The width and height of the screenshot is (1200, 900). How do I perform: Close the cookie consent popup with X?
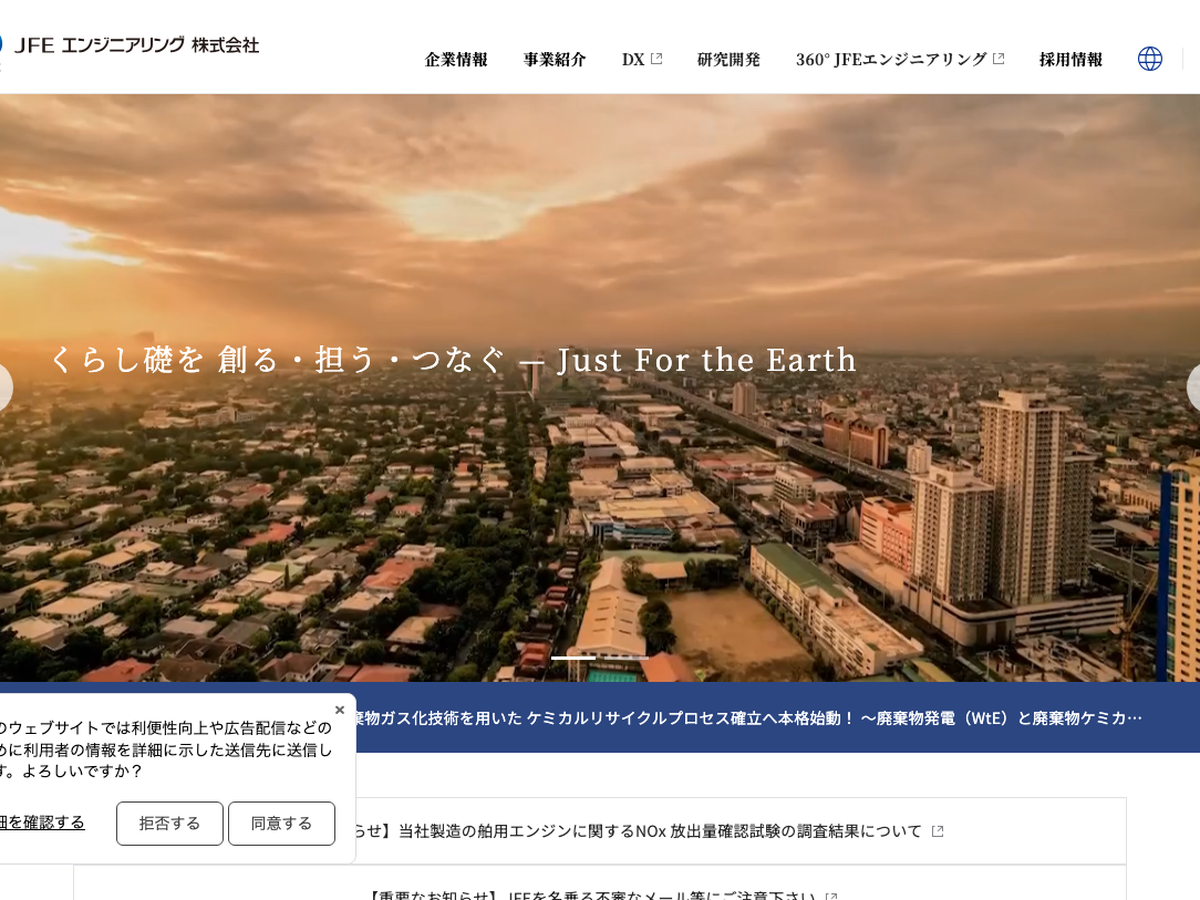click(339, 710)
